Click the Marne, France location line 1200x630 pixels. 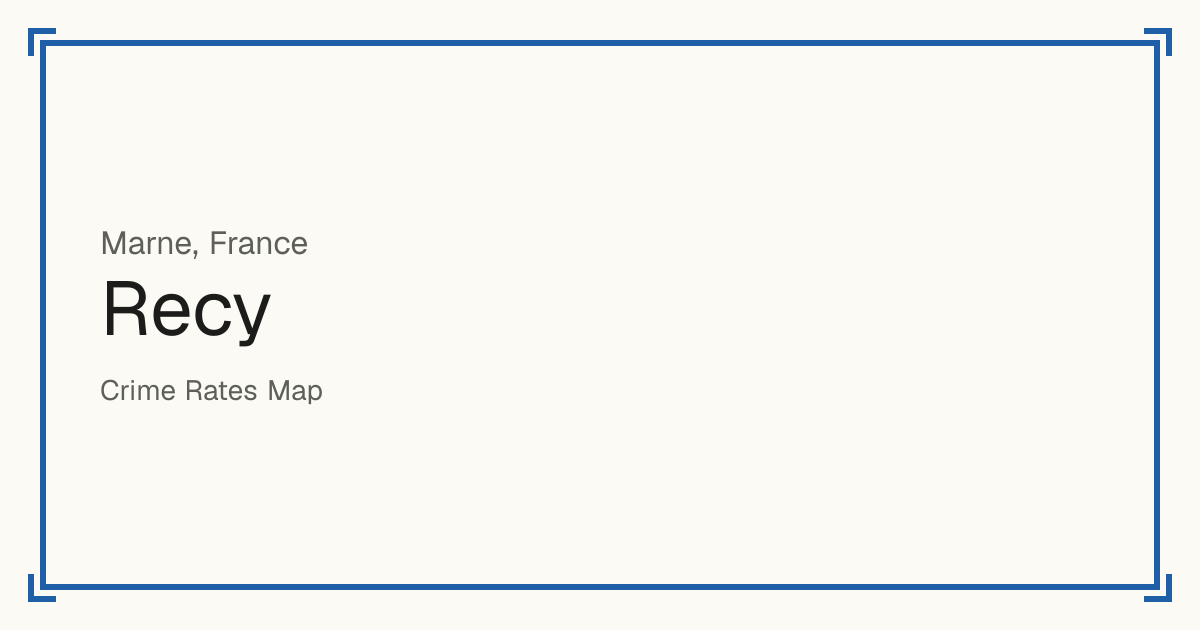[204, 243]
